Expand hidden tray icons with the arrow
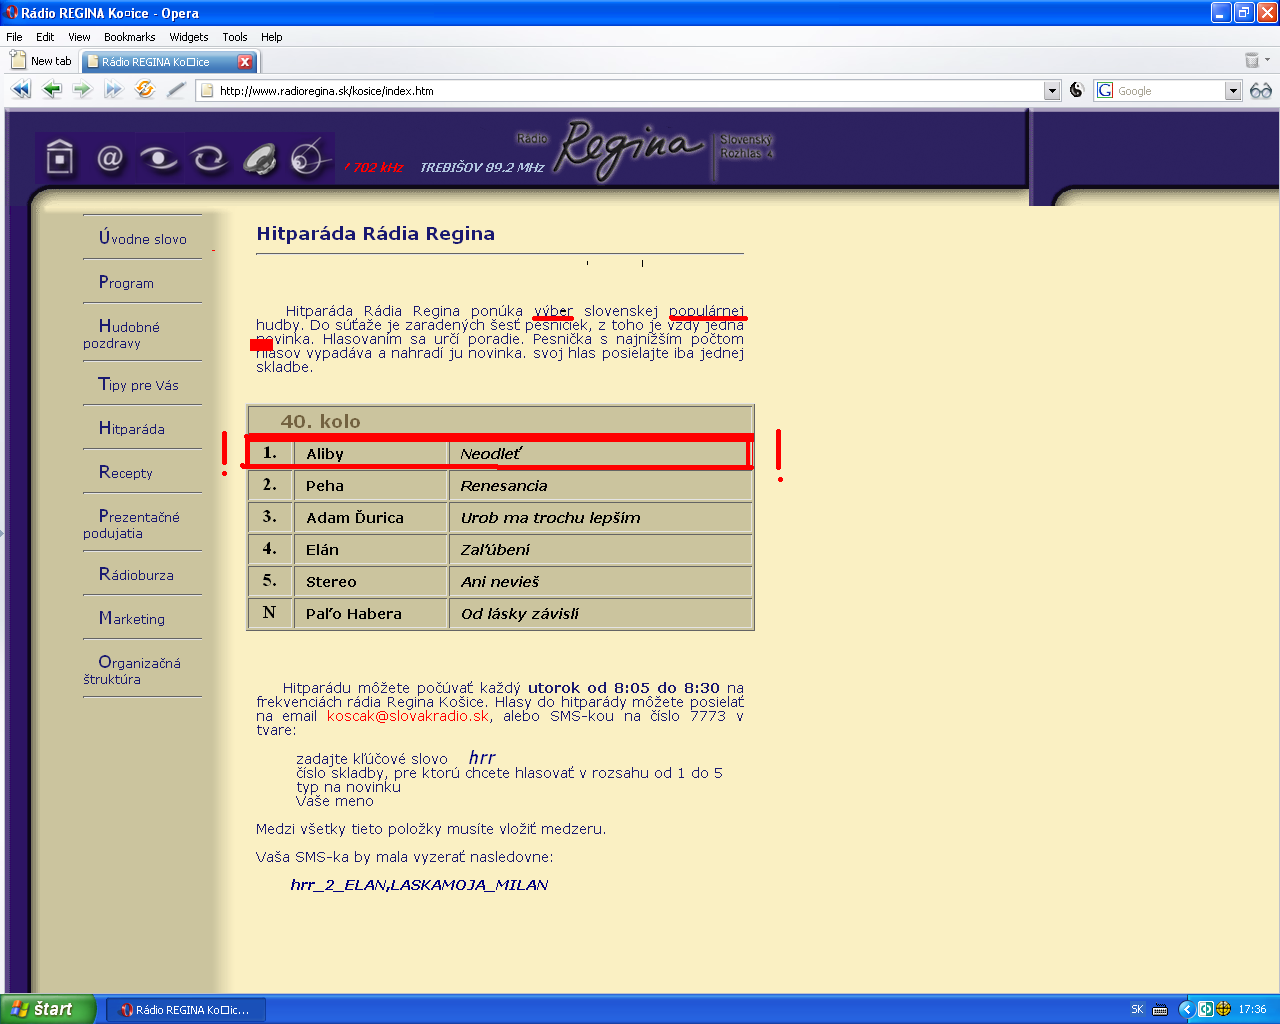The height and width of the screenshot is (1024, 1280). (1186, 1009)
